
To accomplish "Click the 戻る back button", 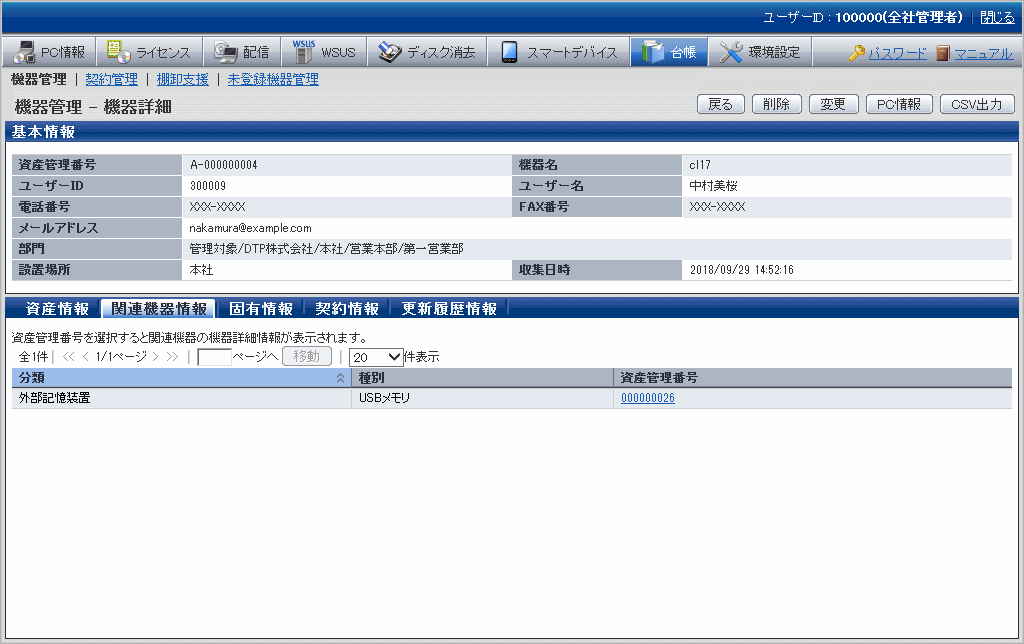I will pyautogui.click(x=721, y=105).
